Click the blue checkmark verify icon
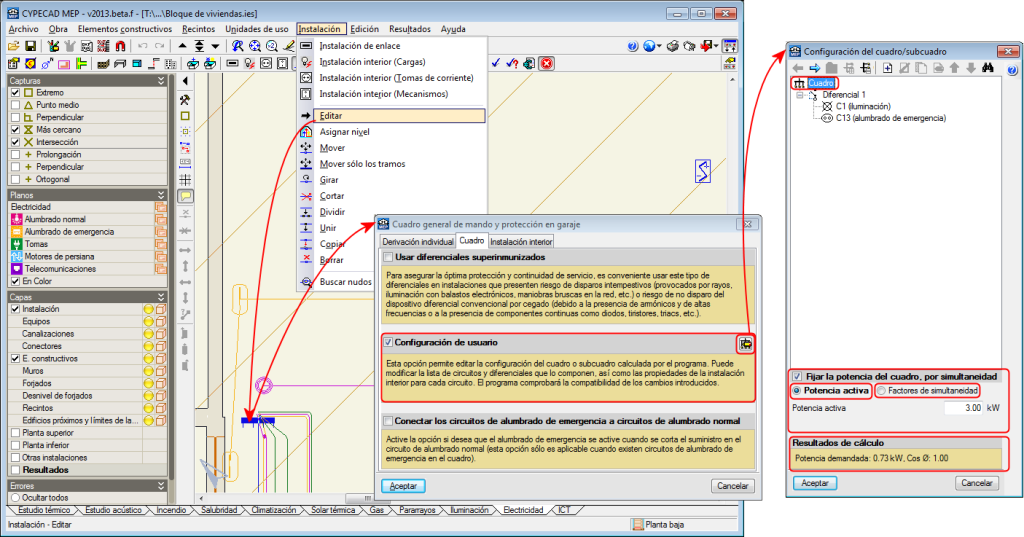This screenshot has width=1024, height=537. pyautogui.click(x=496, y=63)
